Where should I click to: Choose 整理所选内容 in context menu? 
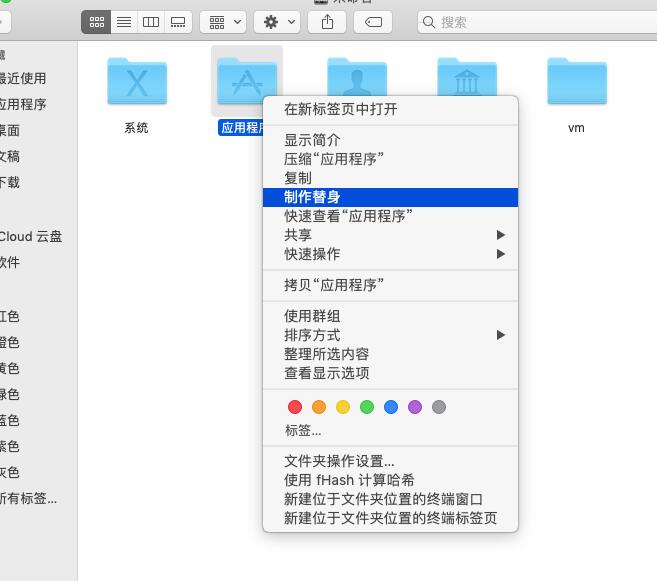391,354
